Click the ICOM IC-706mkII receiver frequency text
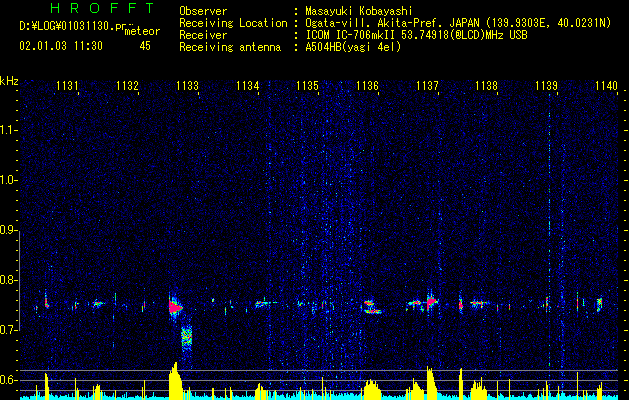 [x=416, y=35]
